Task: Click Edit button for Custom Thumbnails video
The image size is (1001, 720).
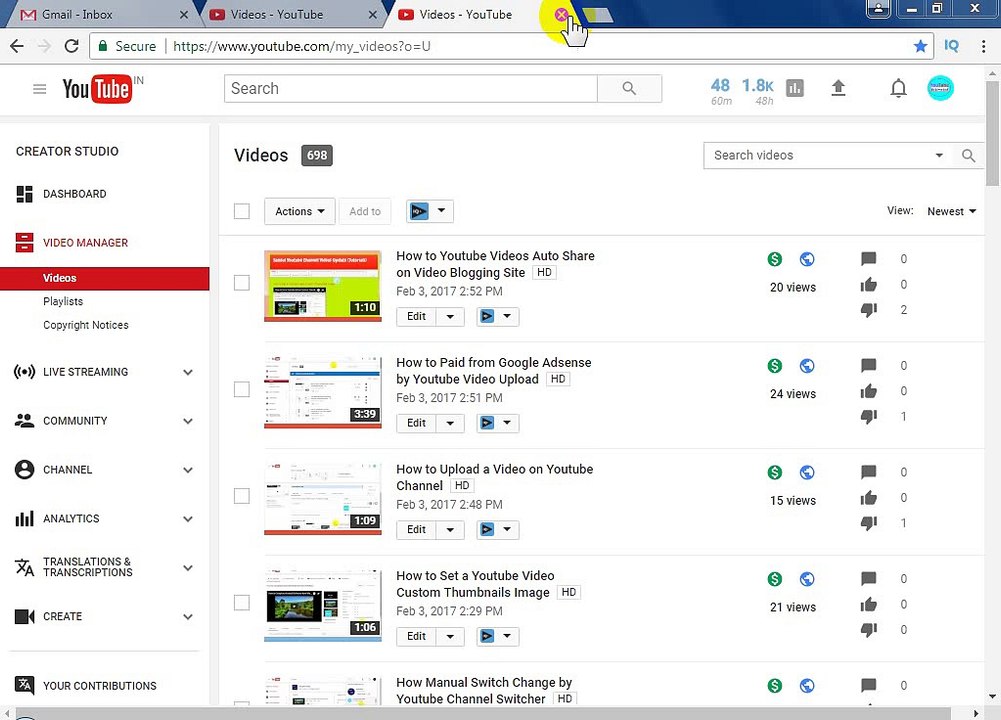Action: coord(416,636)
